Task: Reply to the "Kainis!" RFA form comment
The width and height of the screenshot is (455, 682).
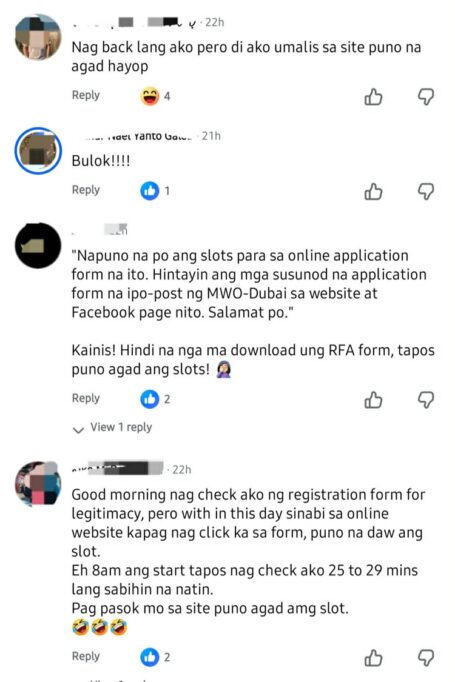Action: (86, 398)
